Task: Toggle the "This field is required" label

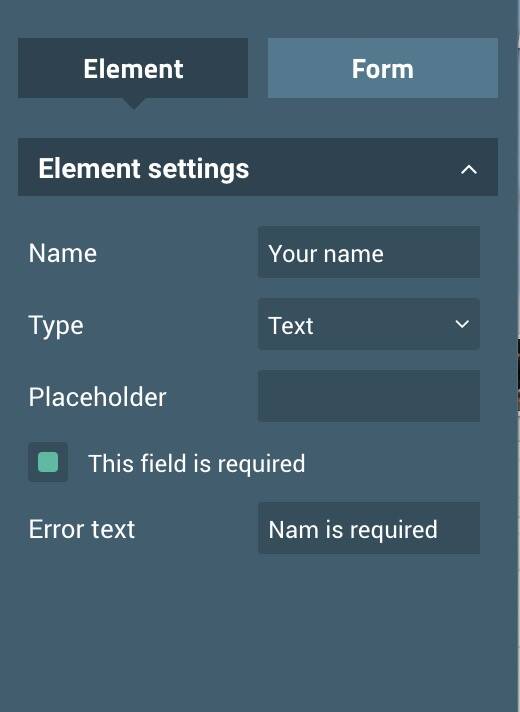Action: tap(197, 464)
